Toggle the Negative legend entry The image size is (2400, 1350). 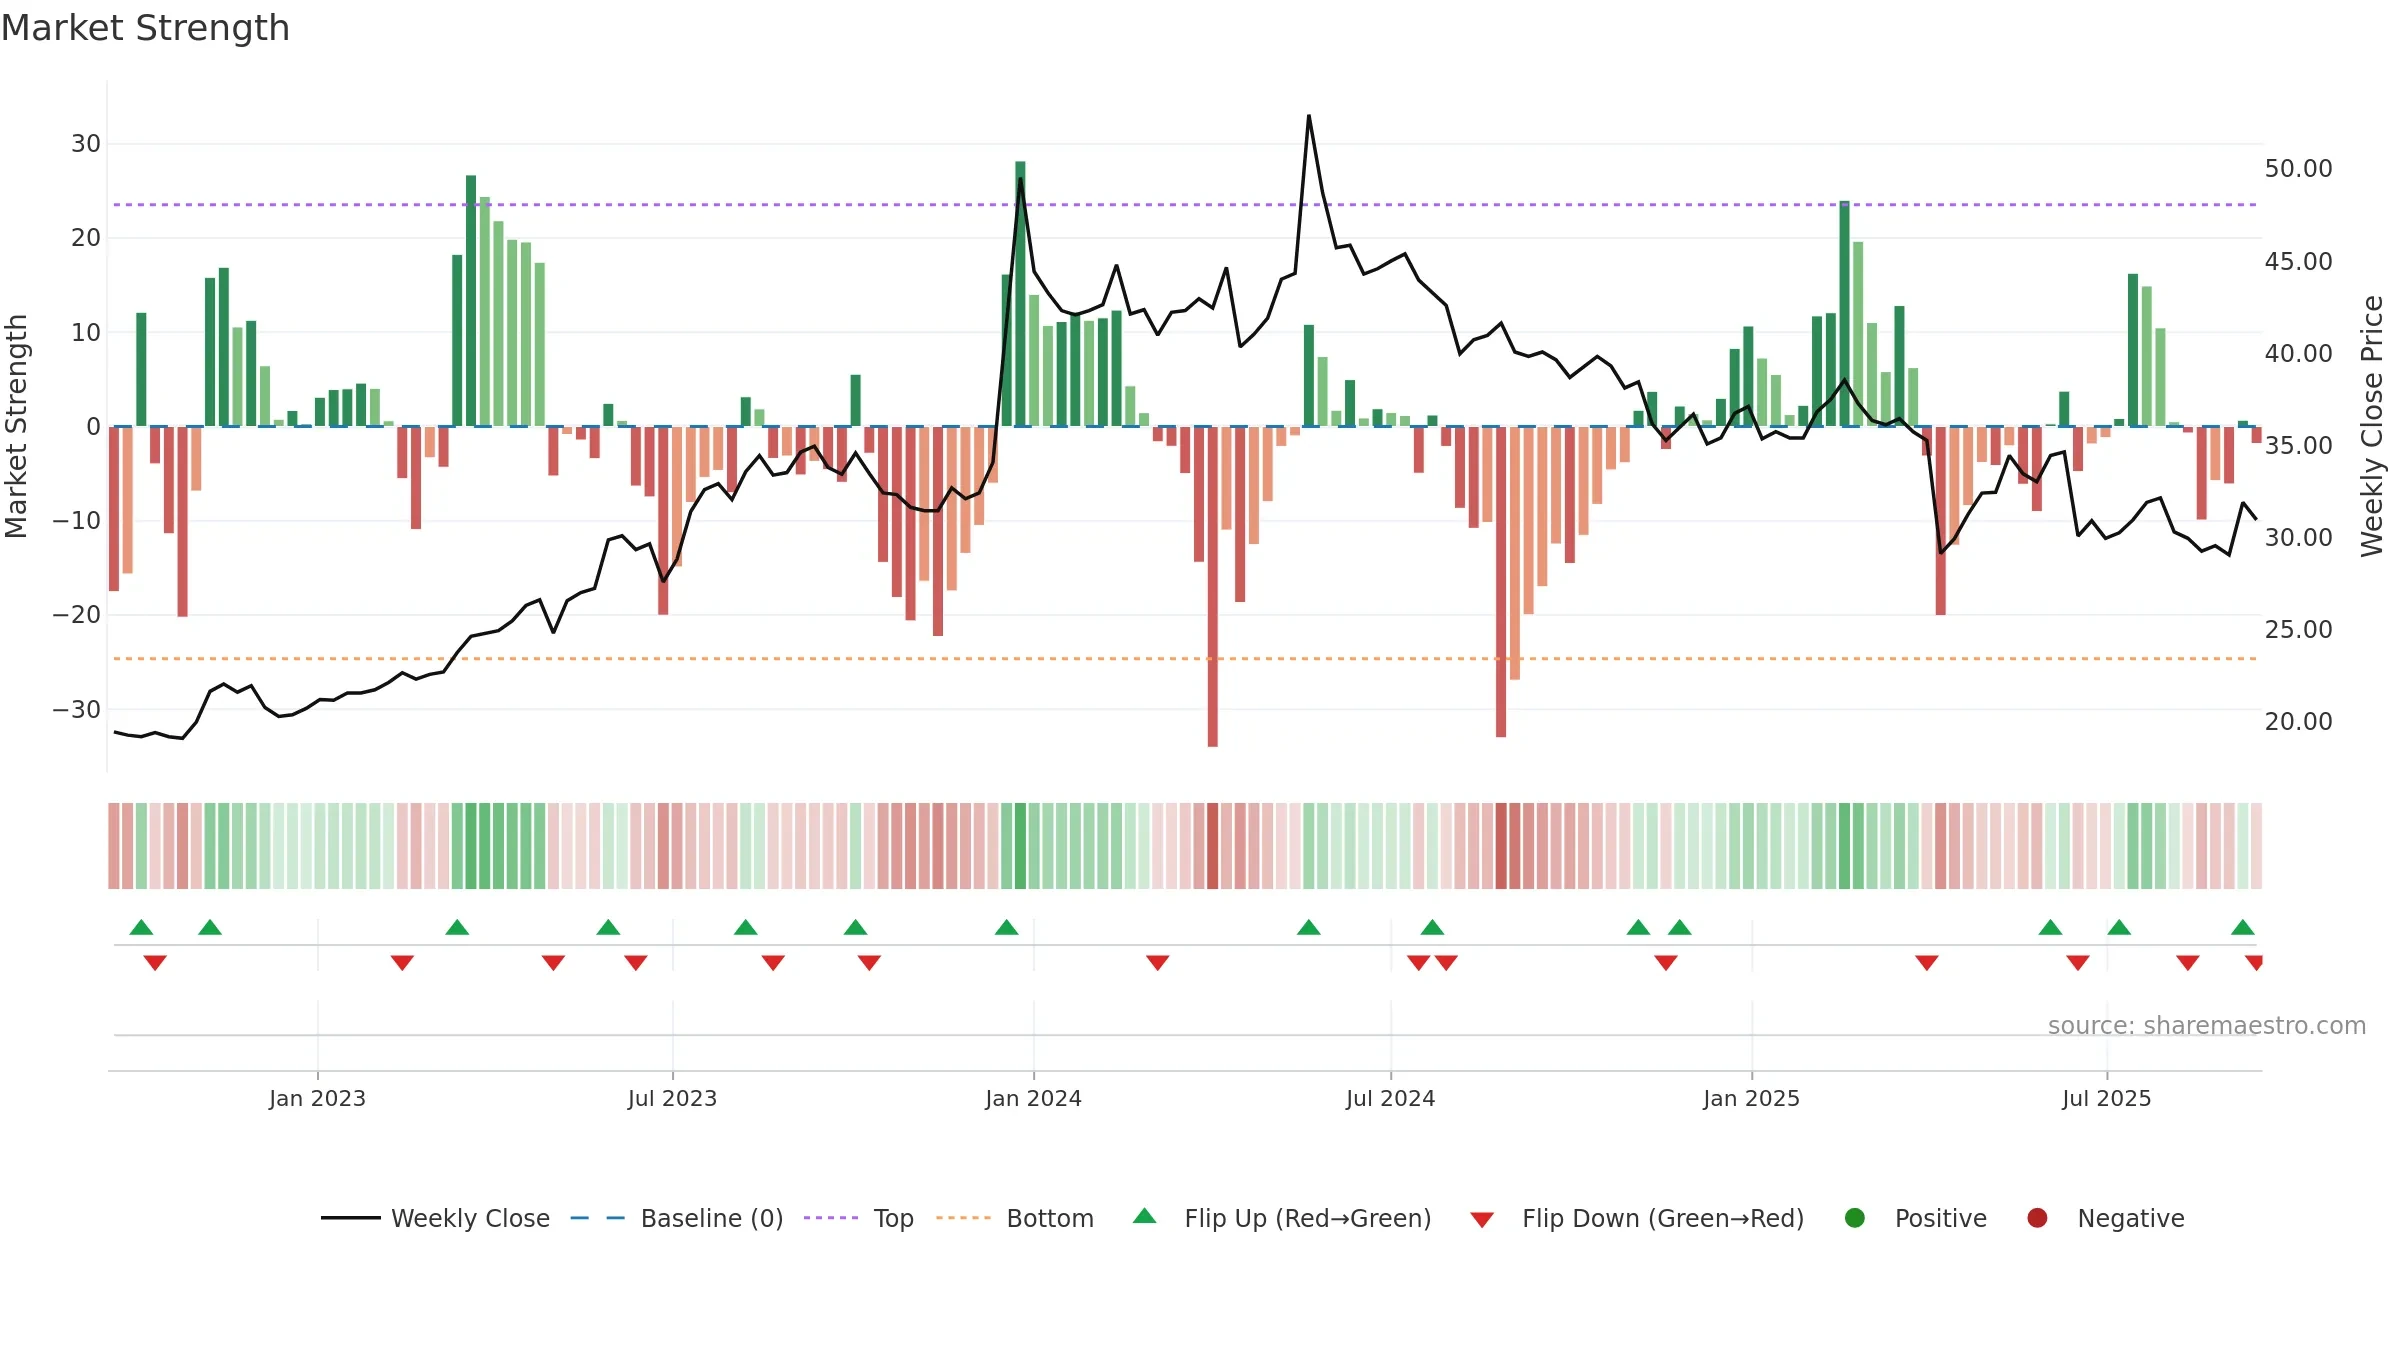[2105, 1218]
